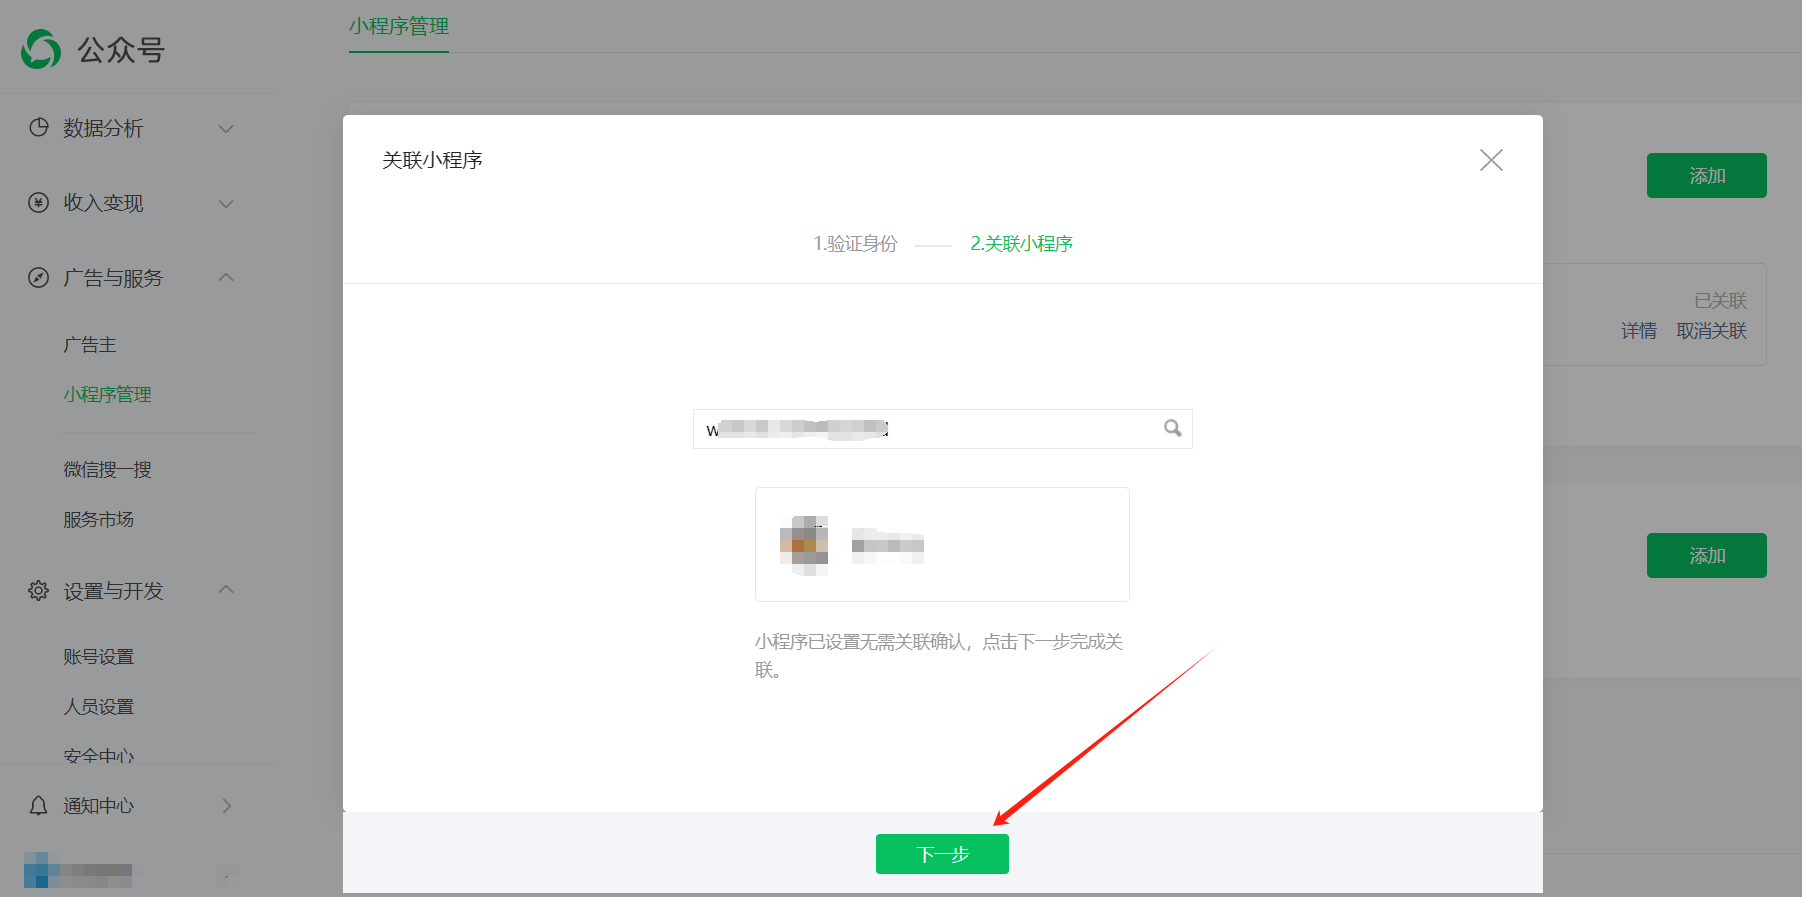Screen dimensions: 1802x897
Task: Click the WeChat Official Account logo icon
Action: click(41, 49)
